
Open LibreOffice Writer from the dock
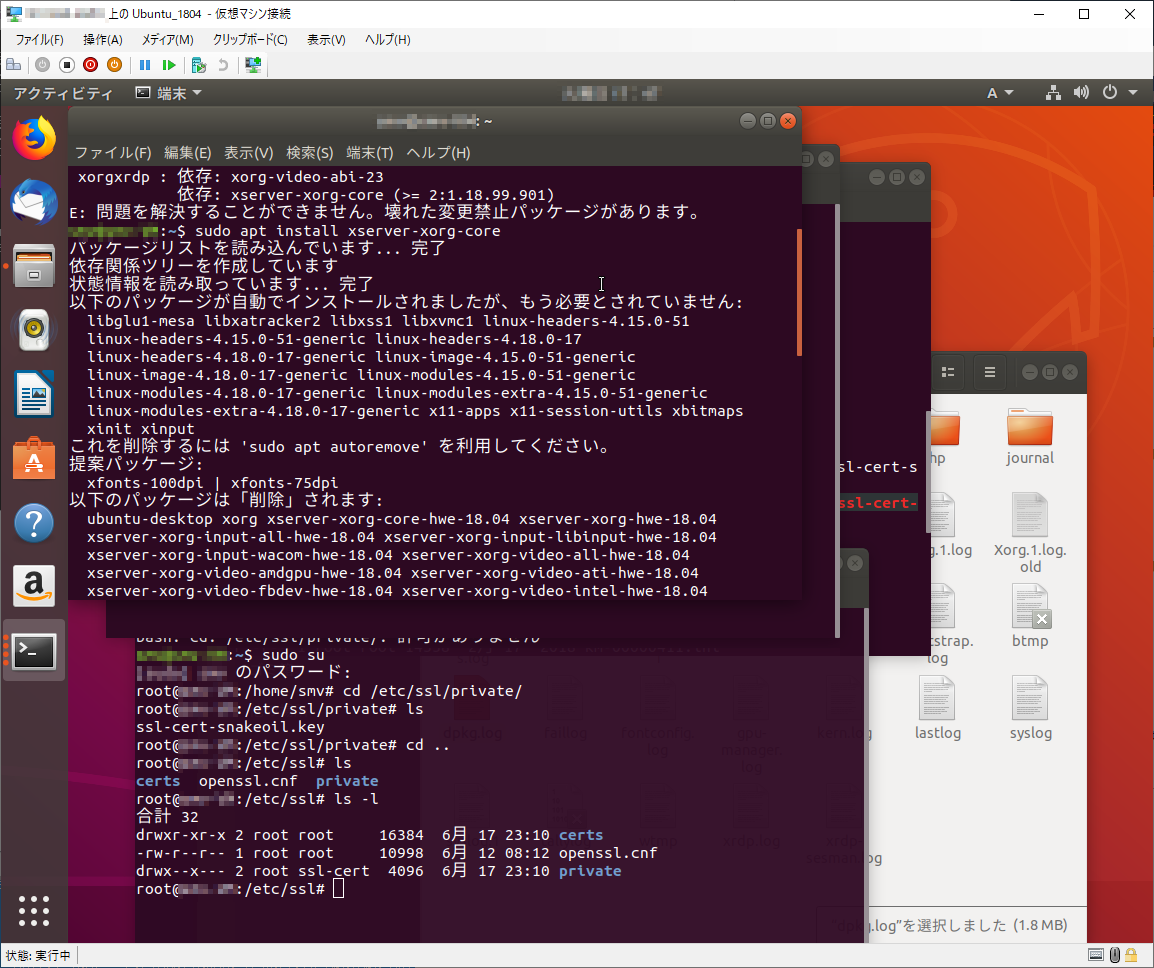click(x=34, y=393)
